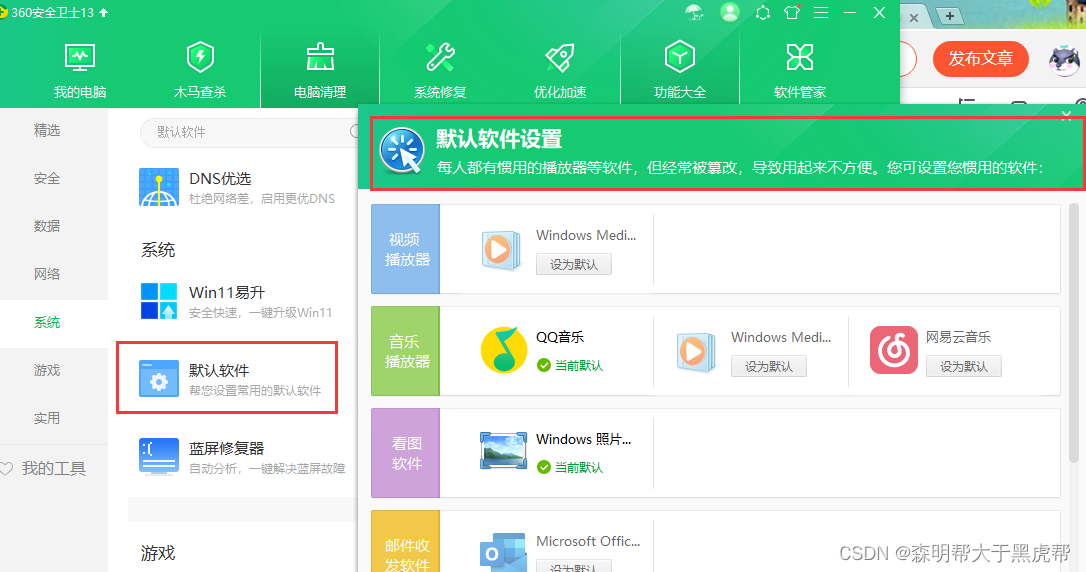Click the Windows 照片 viewer icon
Viewport: 1086px width, 572px height.
coord(504,451)
